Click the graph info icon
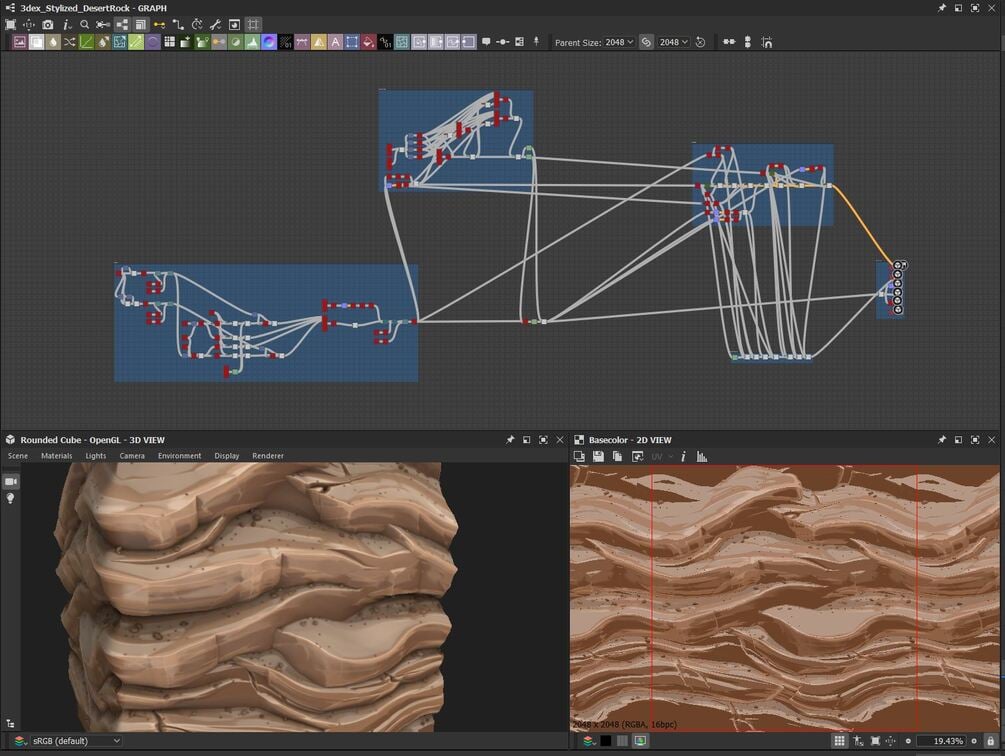The width and height of the screenshot is (1005, 756). 66,24
